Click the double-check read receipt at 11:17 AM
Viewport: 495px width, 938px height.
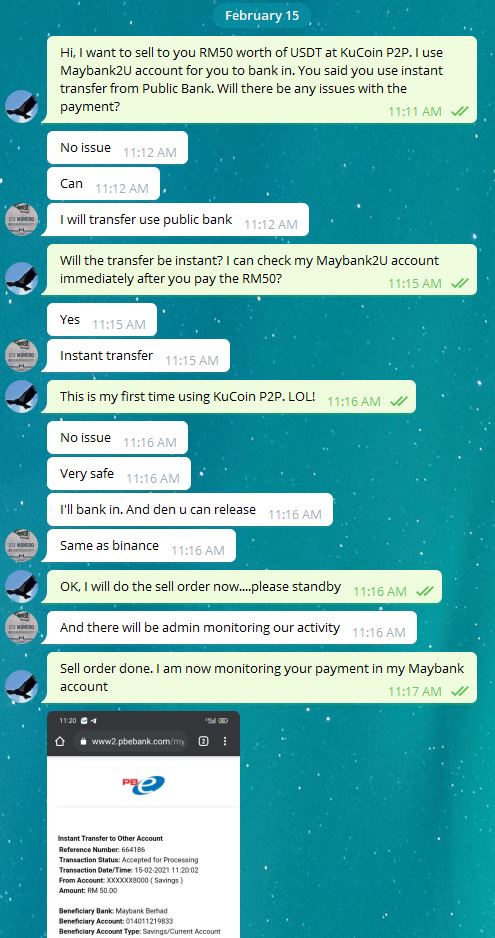point(460,691)
